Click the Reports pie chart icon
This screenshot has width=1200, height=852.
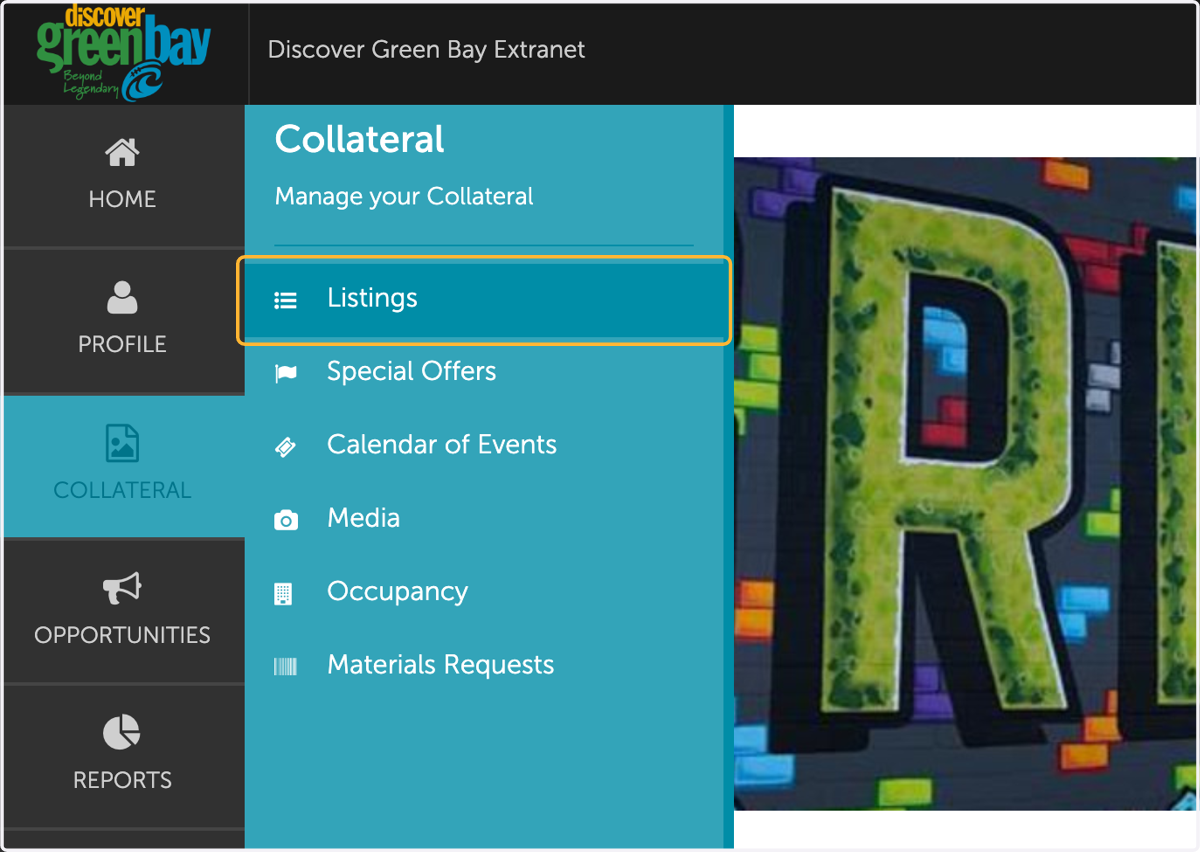coord(122,733)
